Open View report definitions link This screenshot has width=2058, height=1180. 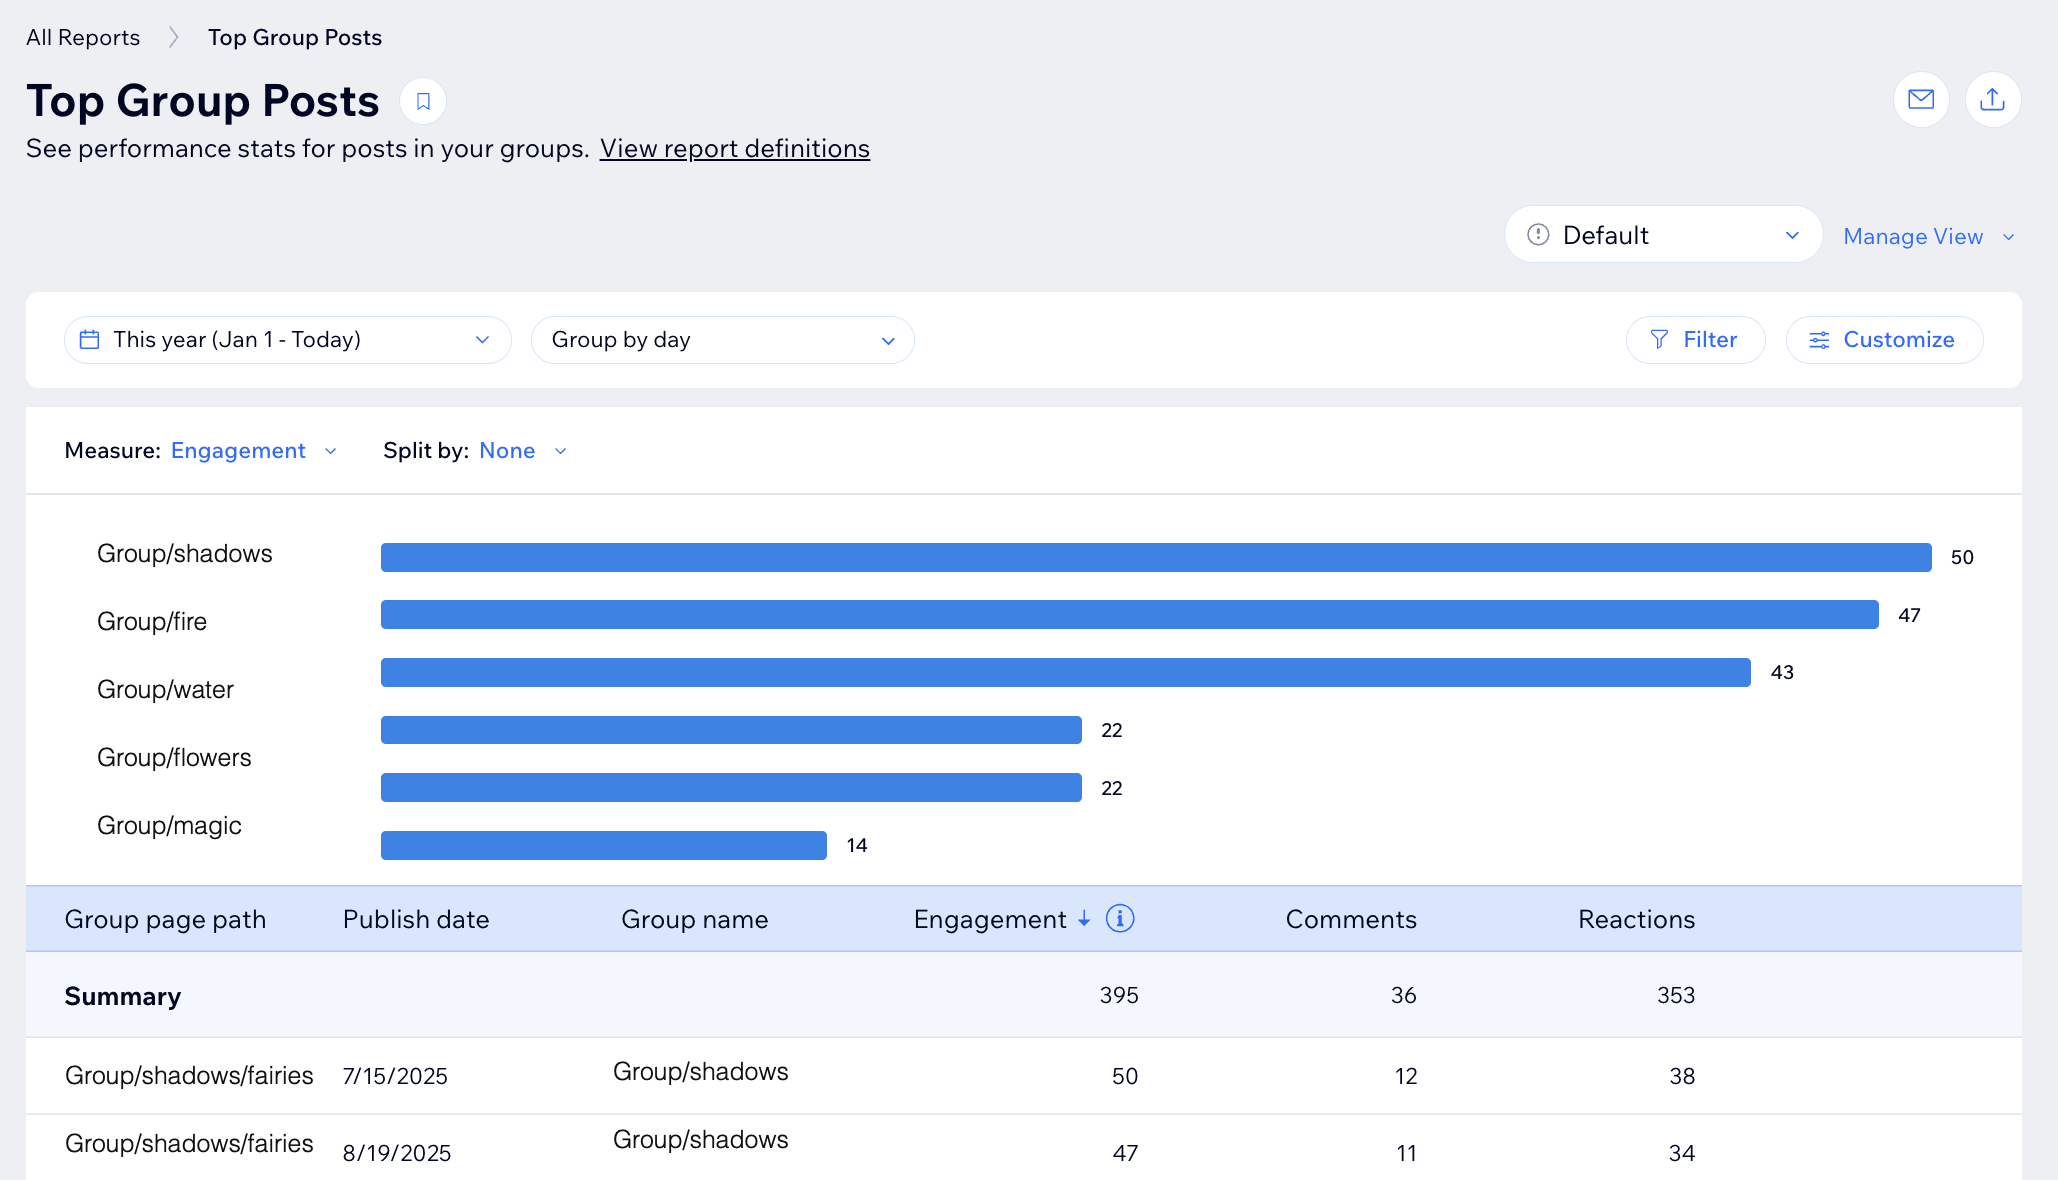point(734,149)
